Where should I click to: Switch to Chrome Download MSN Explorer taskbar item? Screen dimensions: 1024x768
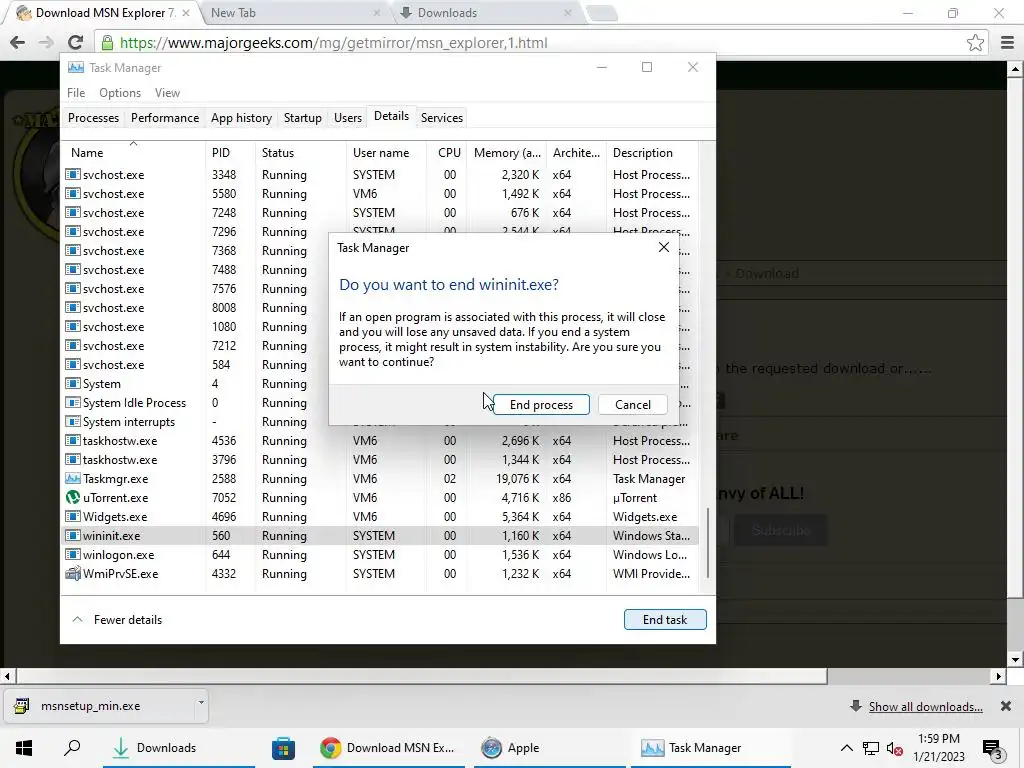[389, 748]
